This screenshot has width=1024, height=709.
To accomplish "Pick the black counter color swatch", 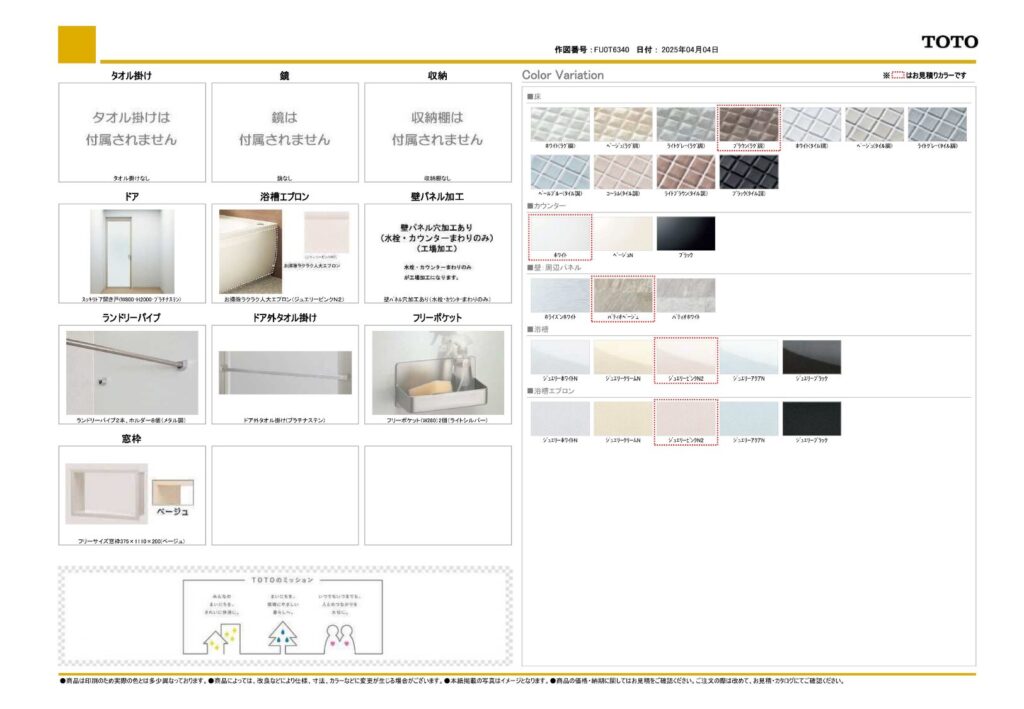I will click(685, 234).
